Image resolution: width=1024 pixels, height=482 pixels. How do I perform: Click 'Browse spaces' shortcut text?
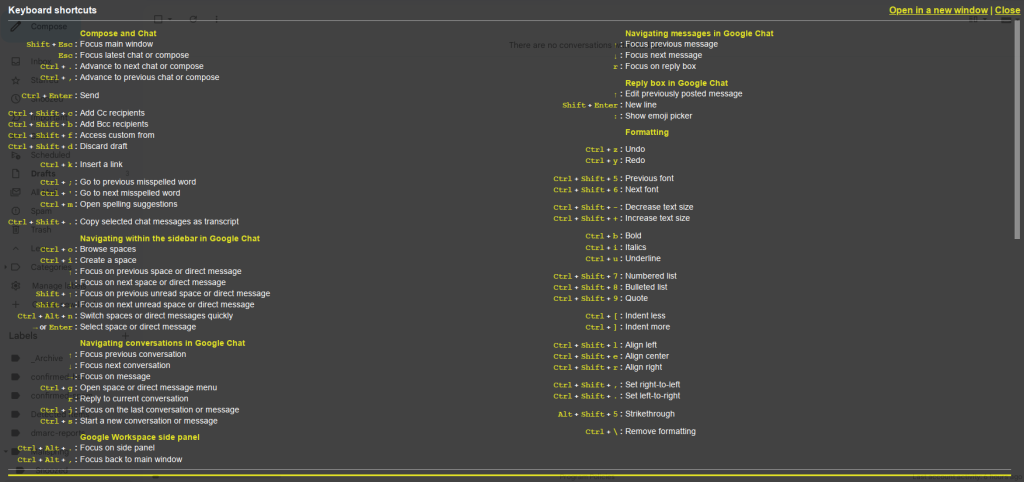(x=108, y=249)
